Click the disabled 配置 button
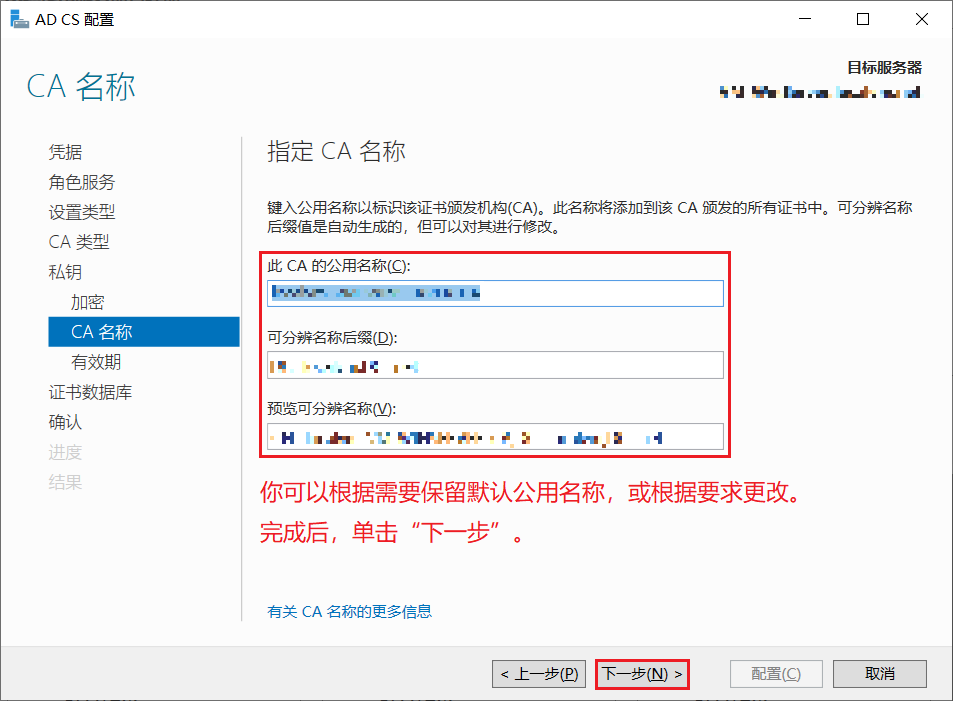 point(775,673)
